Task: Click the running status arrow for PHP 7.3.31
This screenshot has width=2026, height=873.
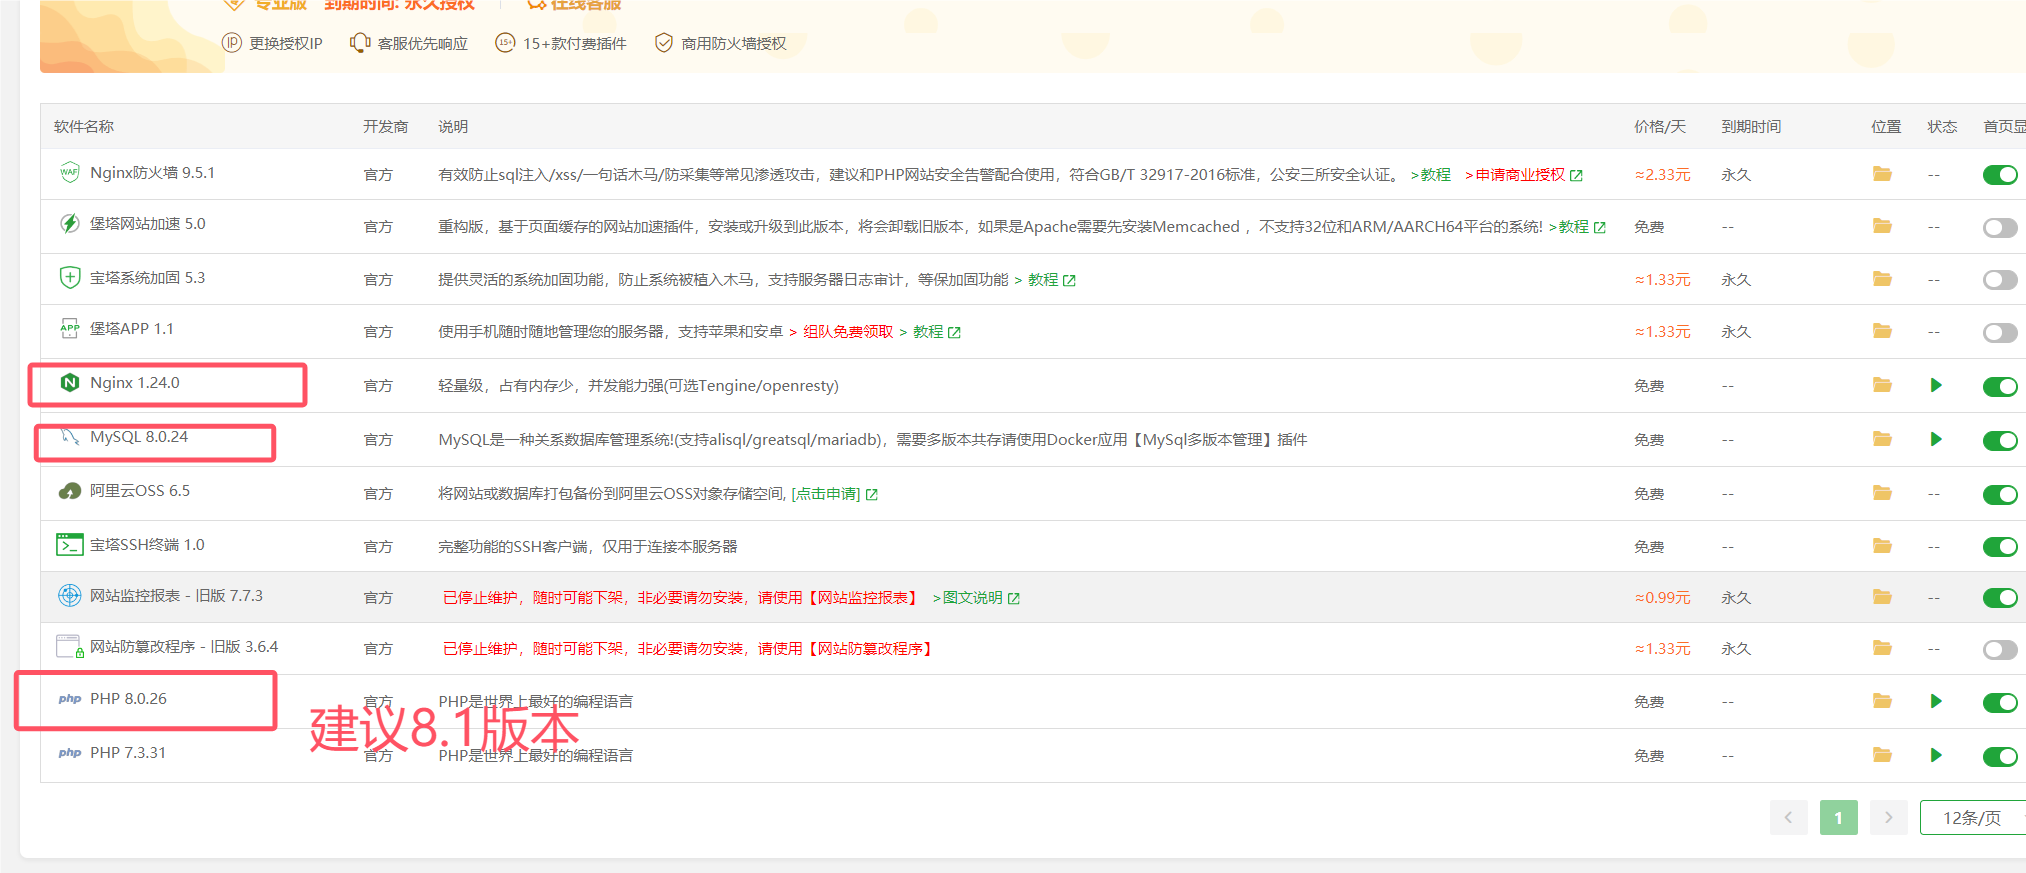Action: click(1936, 755)
